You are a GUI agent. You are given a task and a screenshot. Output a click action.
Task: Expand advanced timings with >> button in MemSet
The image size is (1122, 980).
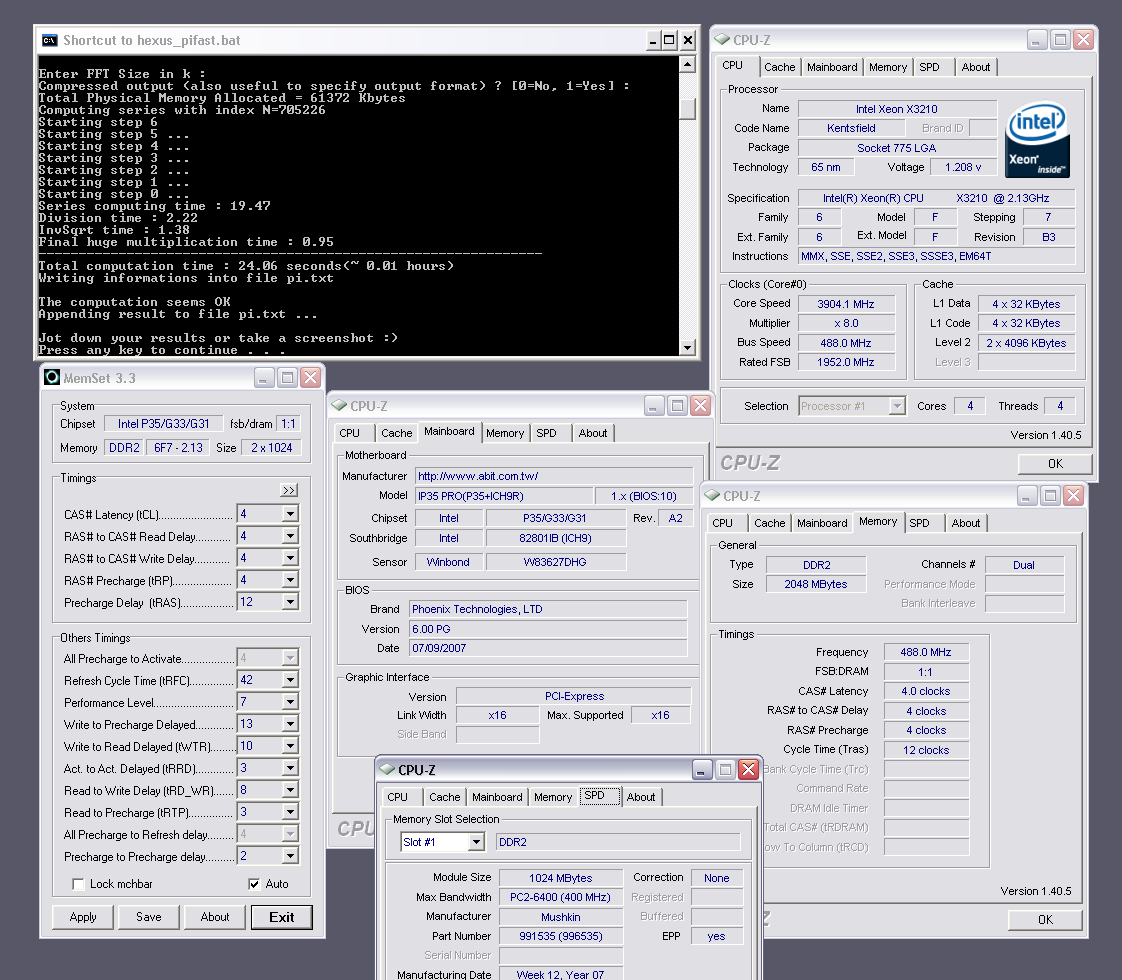coord(289,490)
